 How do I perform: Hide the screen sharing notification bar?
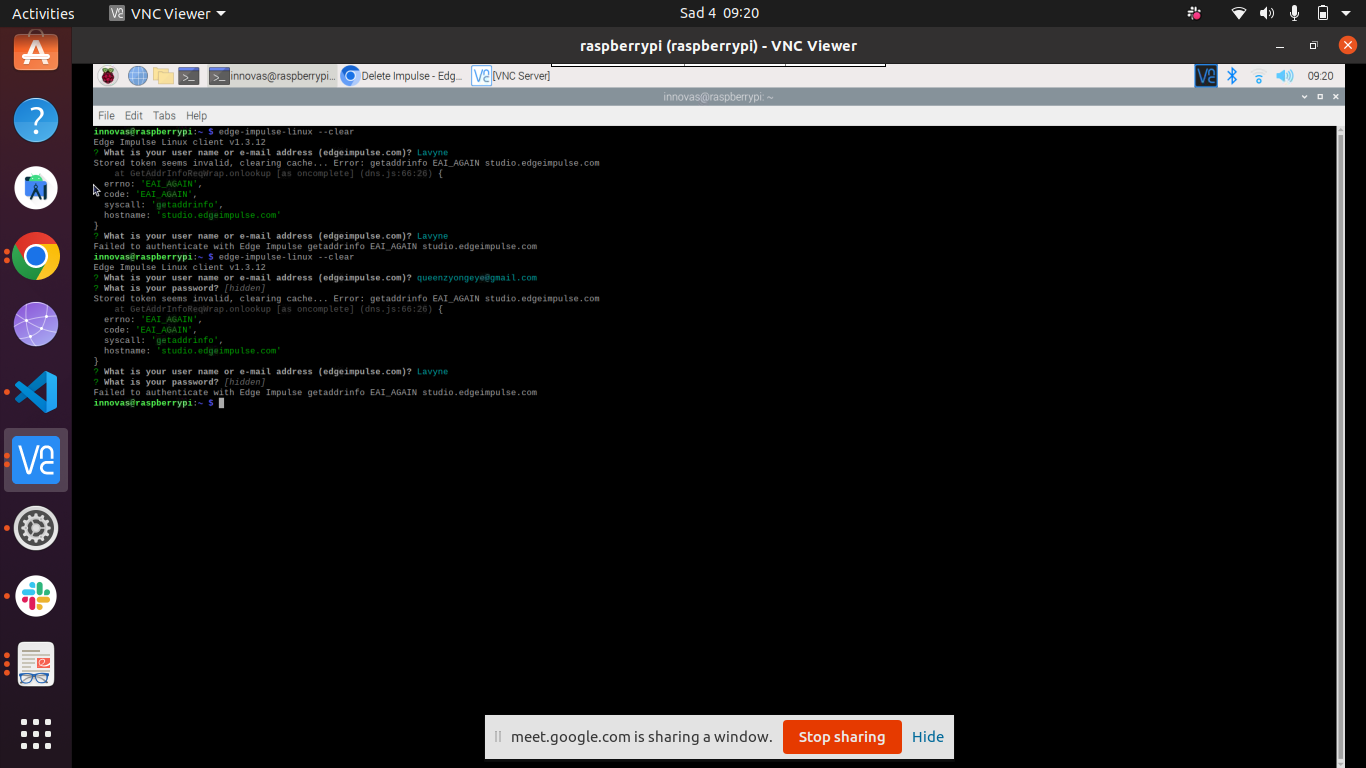pyautogui.click(x=927, y=737)
